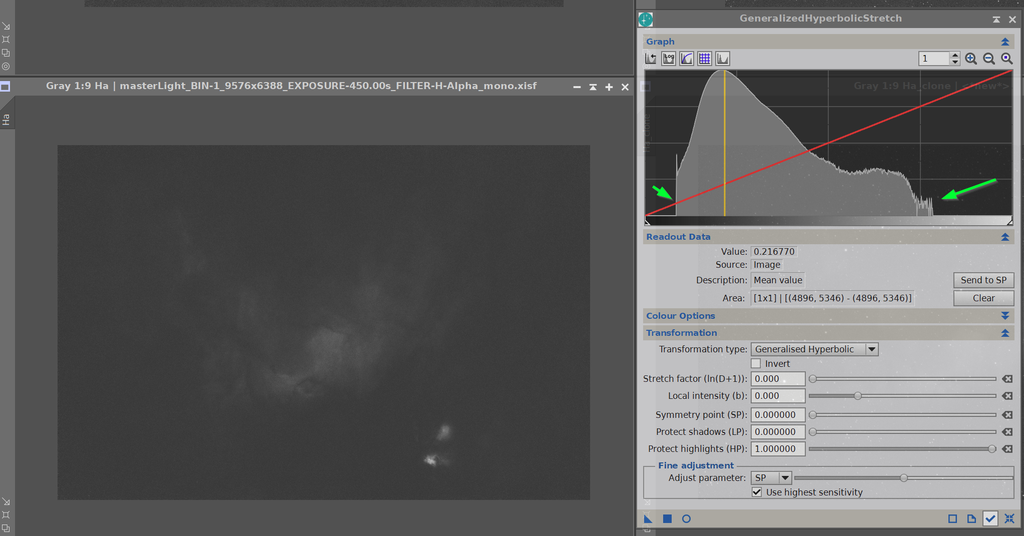Click the empty square icon in bottom bar
Viewport: 1024px width, 536px height.
coord(952,519)
